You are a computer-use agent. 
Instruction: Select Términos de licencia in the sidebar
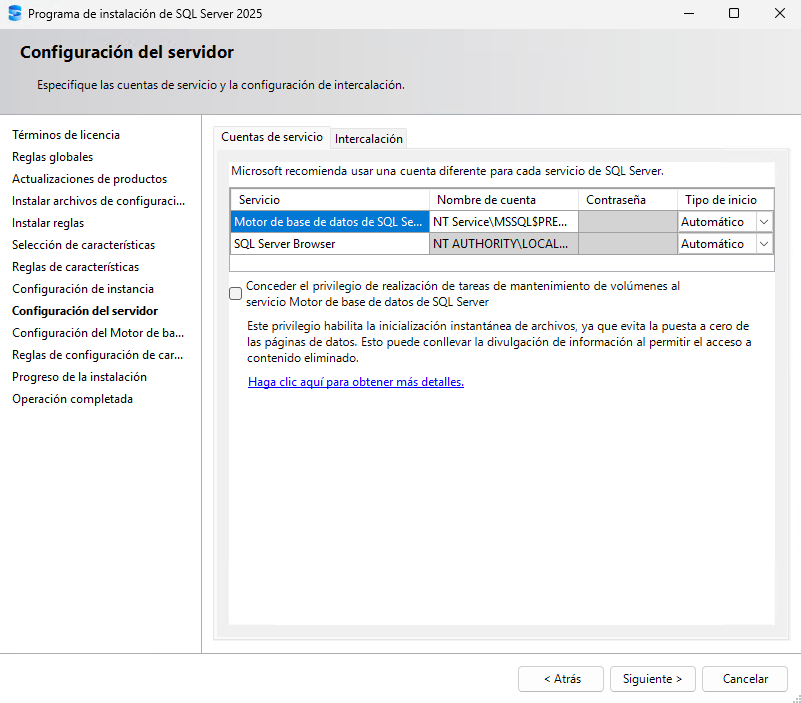pos(66,135)
